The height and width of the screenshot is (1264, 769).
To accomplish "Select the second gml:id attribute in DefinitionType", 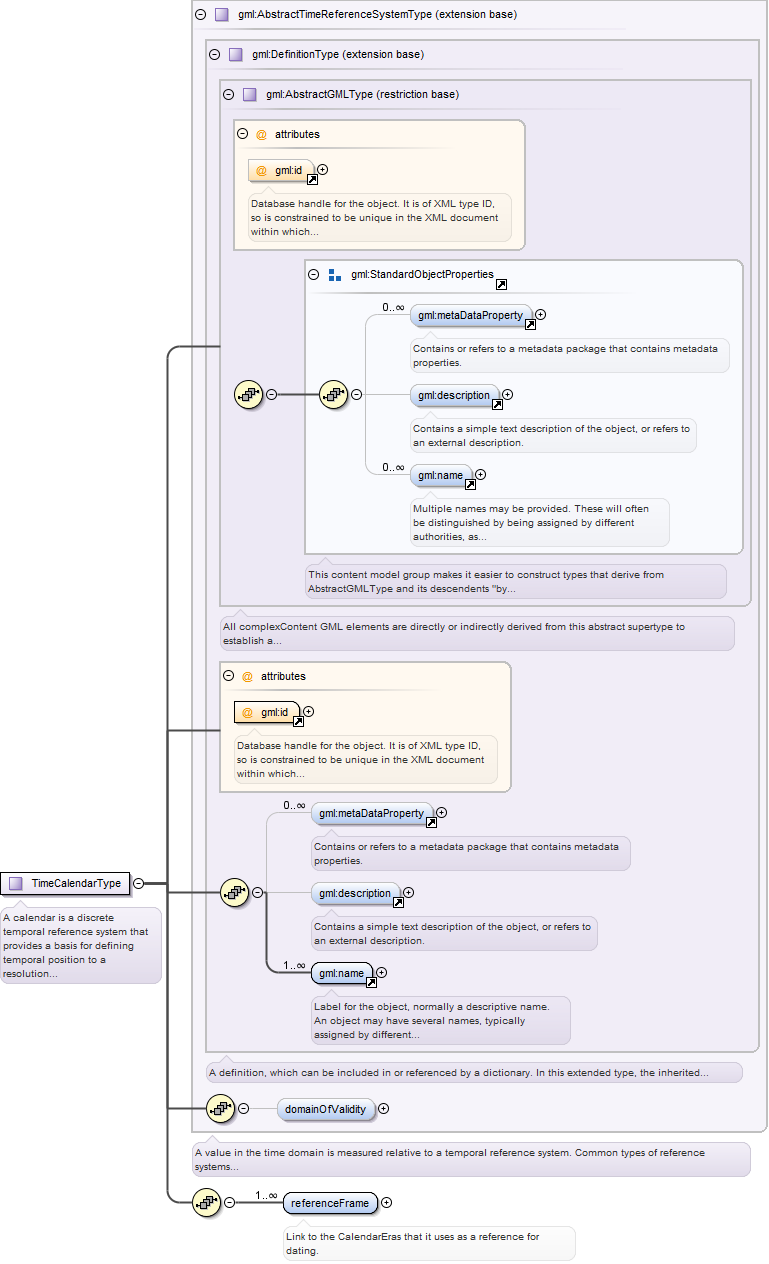I will [266, 713].
